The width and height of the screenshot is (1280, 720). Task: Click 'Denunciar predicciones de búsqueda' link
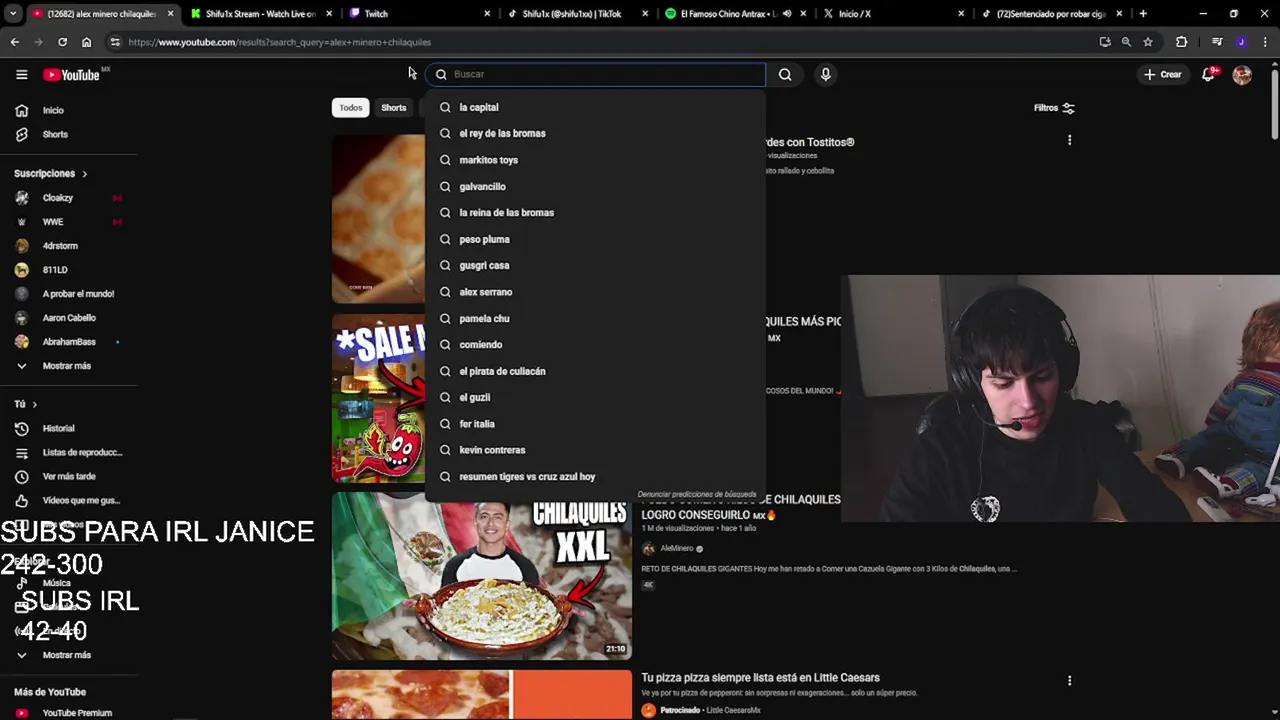(x=697, y=494)
